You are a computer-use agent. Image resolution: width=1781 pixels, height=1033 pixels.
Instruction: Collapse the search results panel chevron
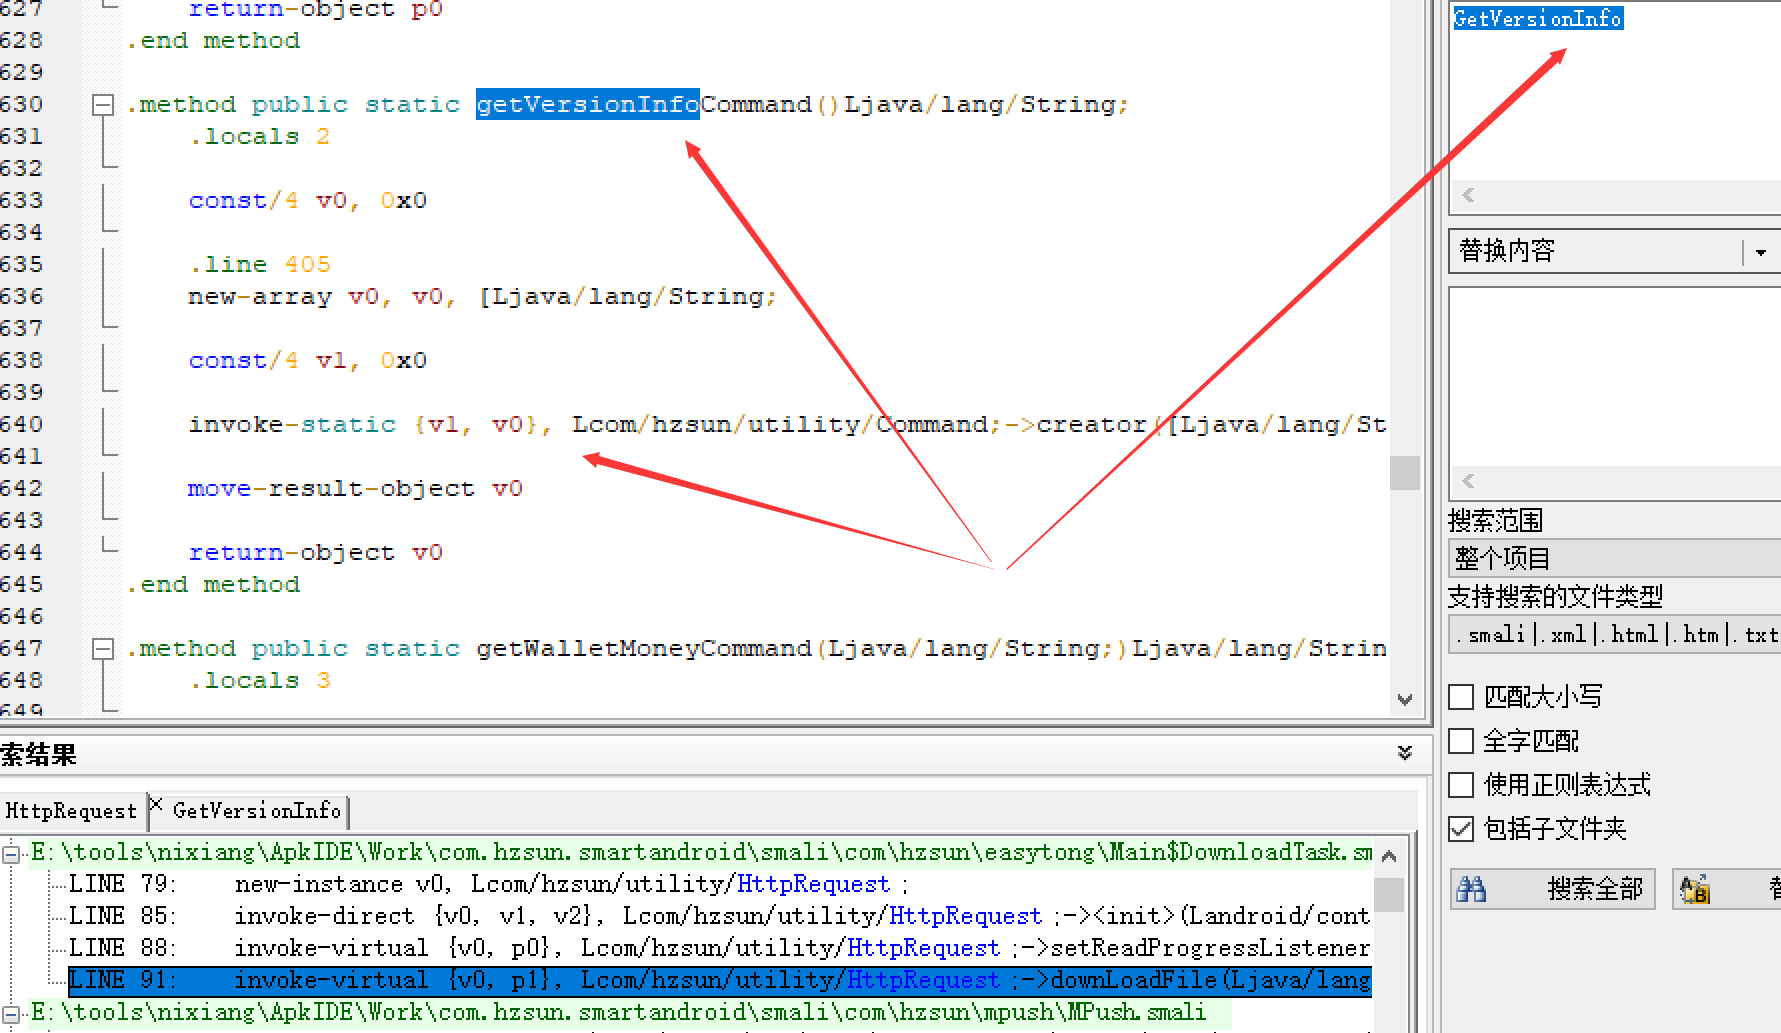pyautogui.click(x=1405, y=753)
